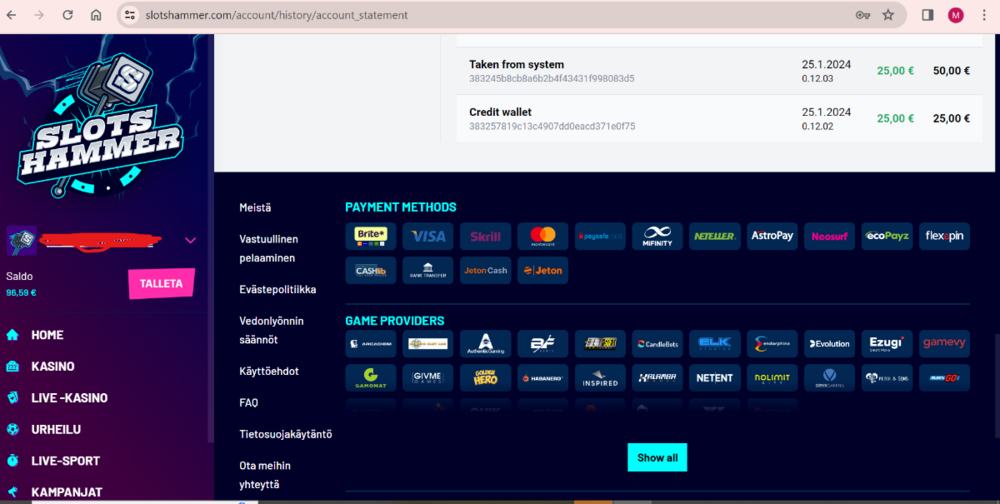Click the NetEnt provider logo
The height and width of the screenshot is (504, 1000).
(715, 378)
